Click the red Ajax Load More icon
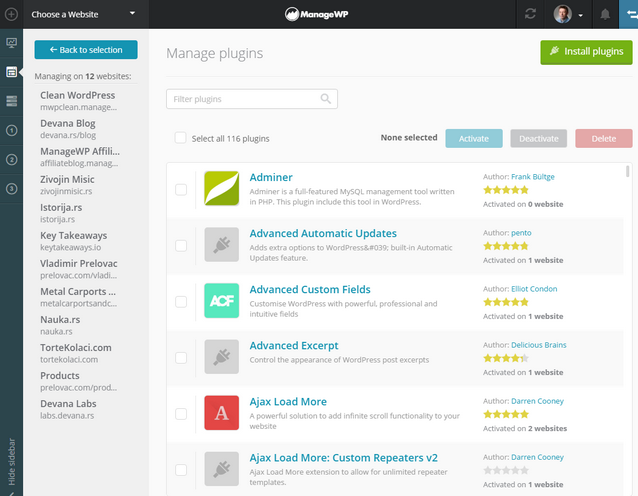This screenshot has width=638, height=496. 222,413
